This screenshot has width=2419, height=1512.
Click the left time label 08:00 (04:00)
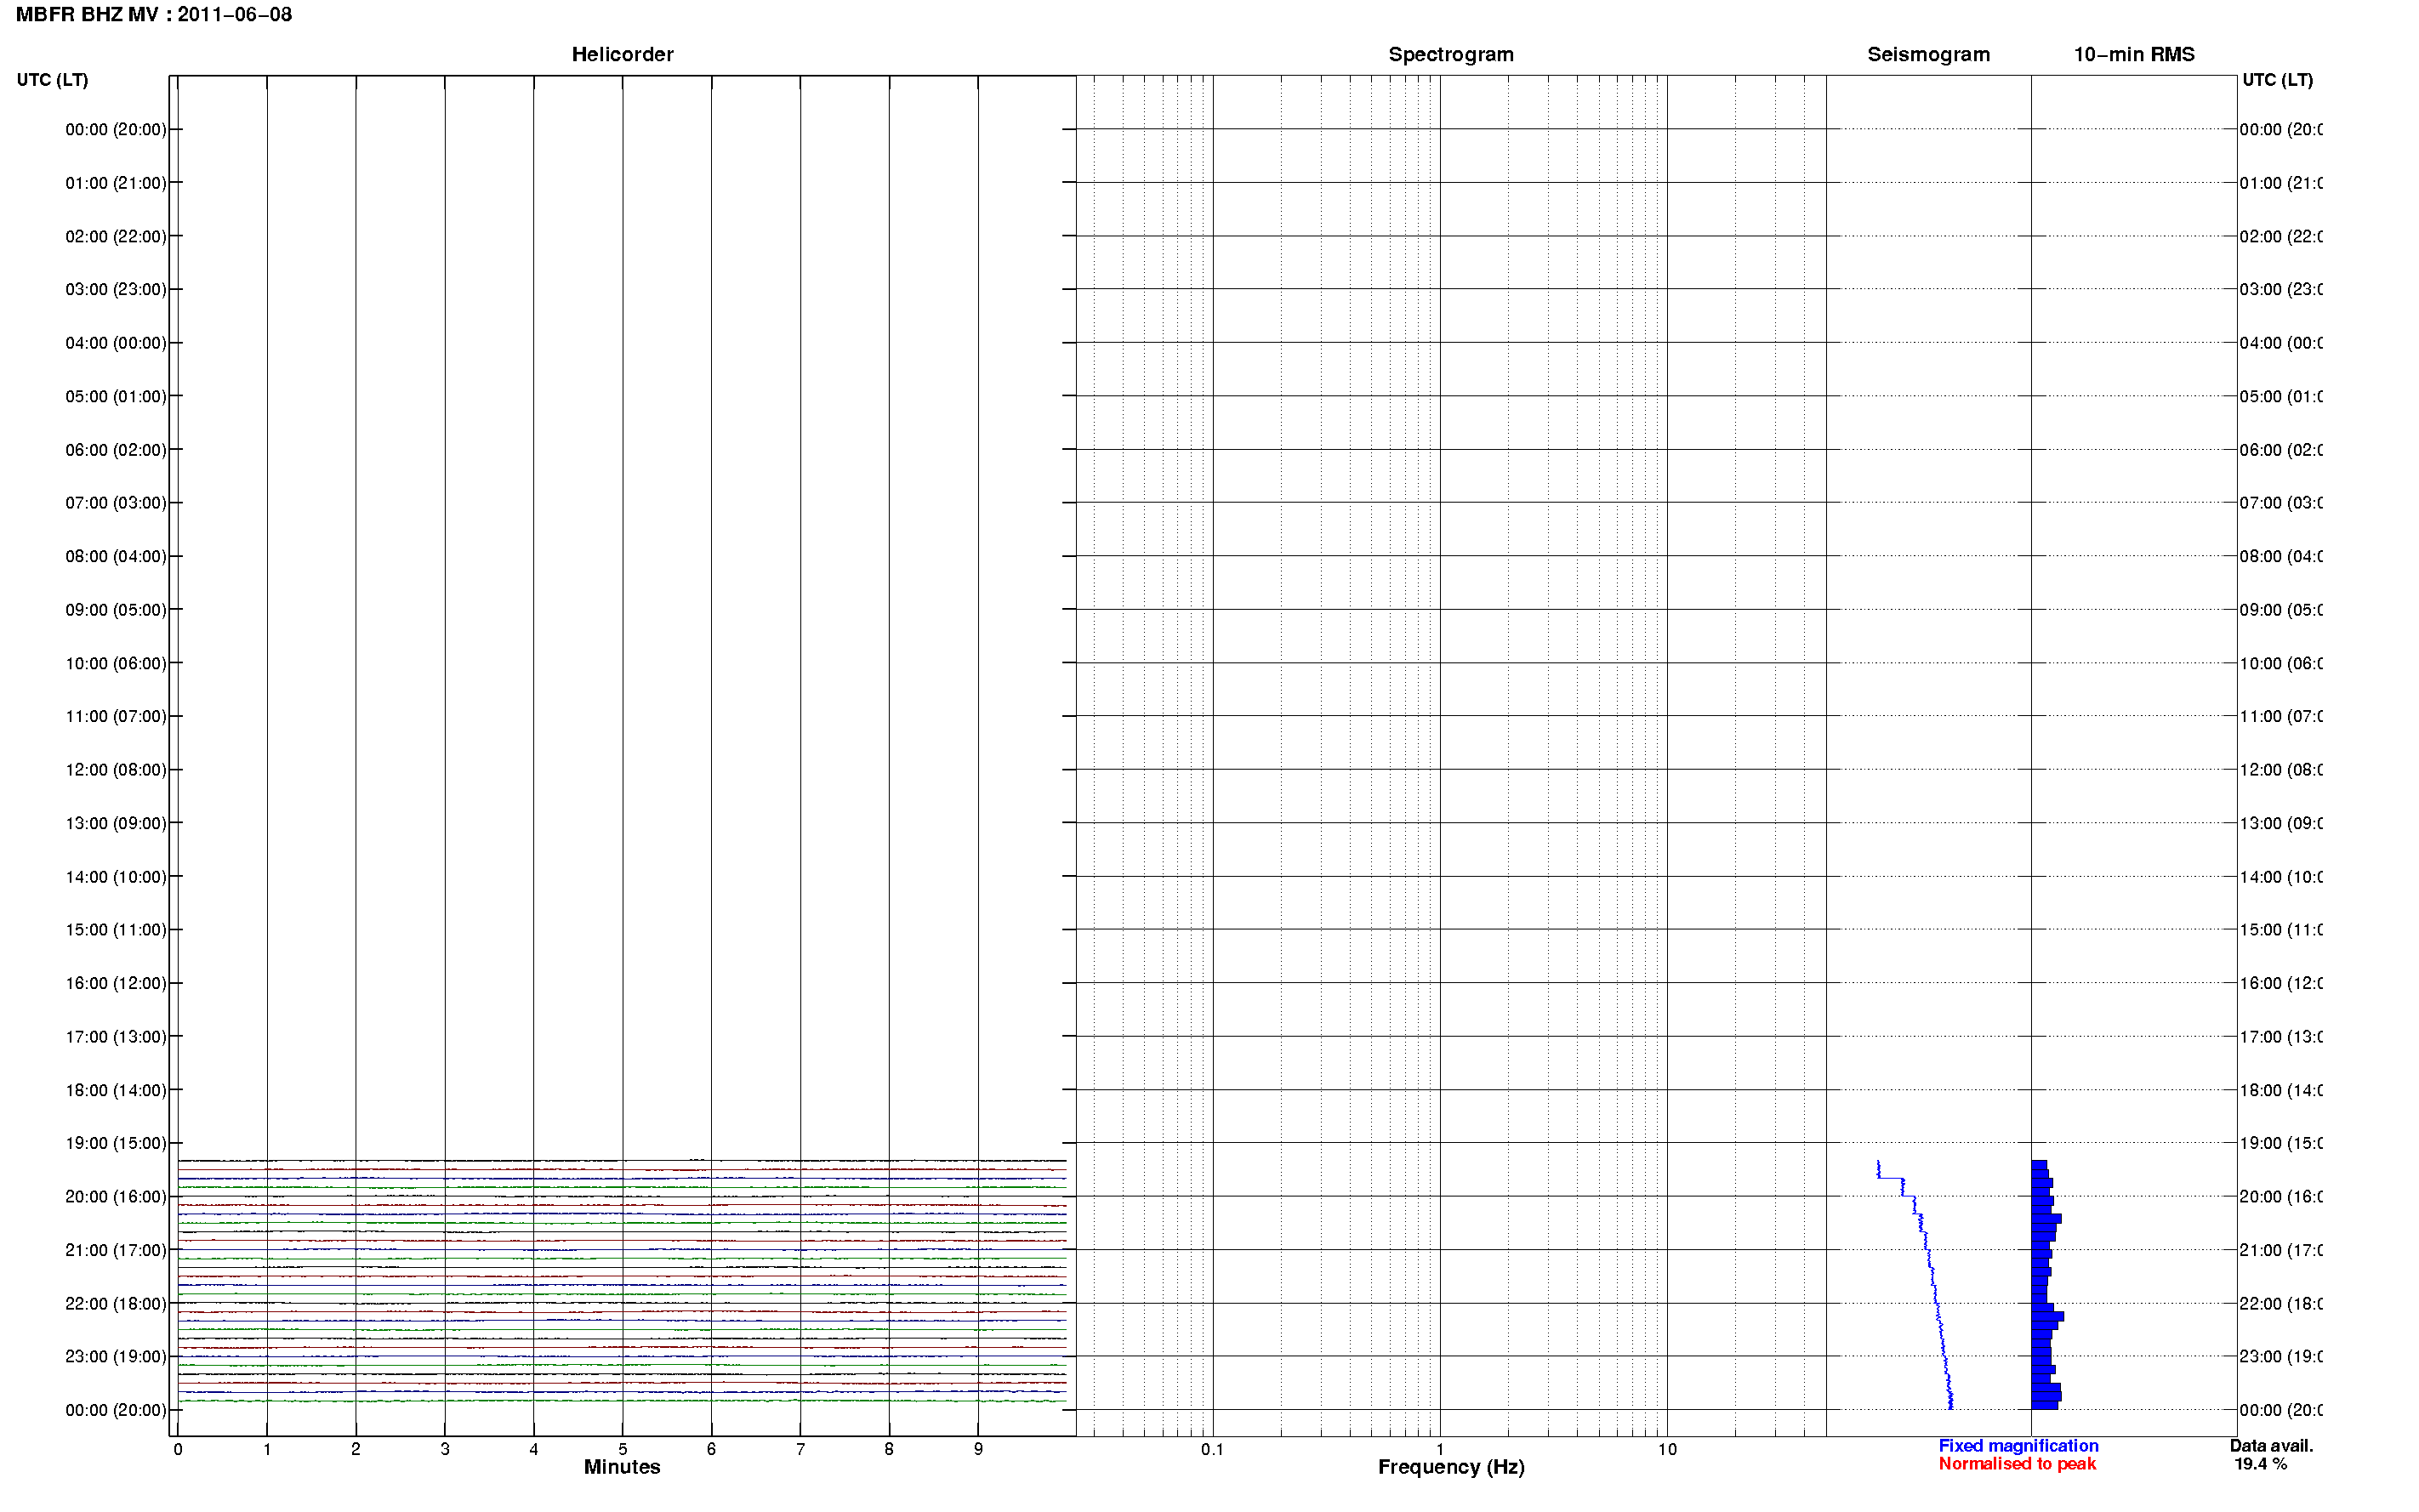tap(116, 557)
